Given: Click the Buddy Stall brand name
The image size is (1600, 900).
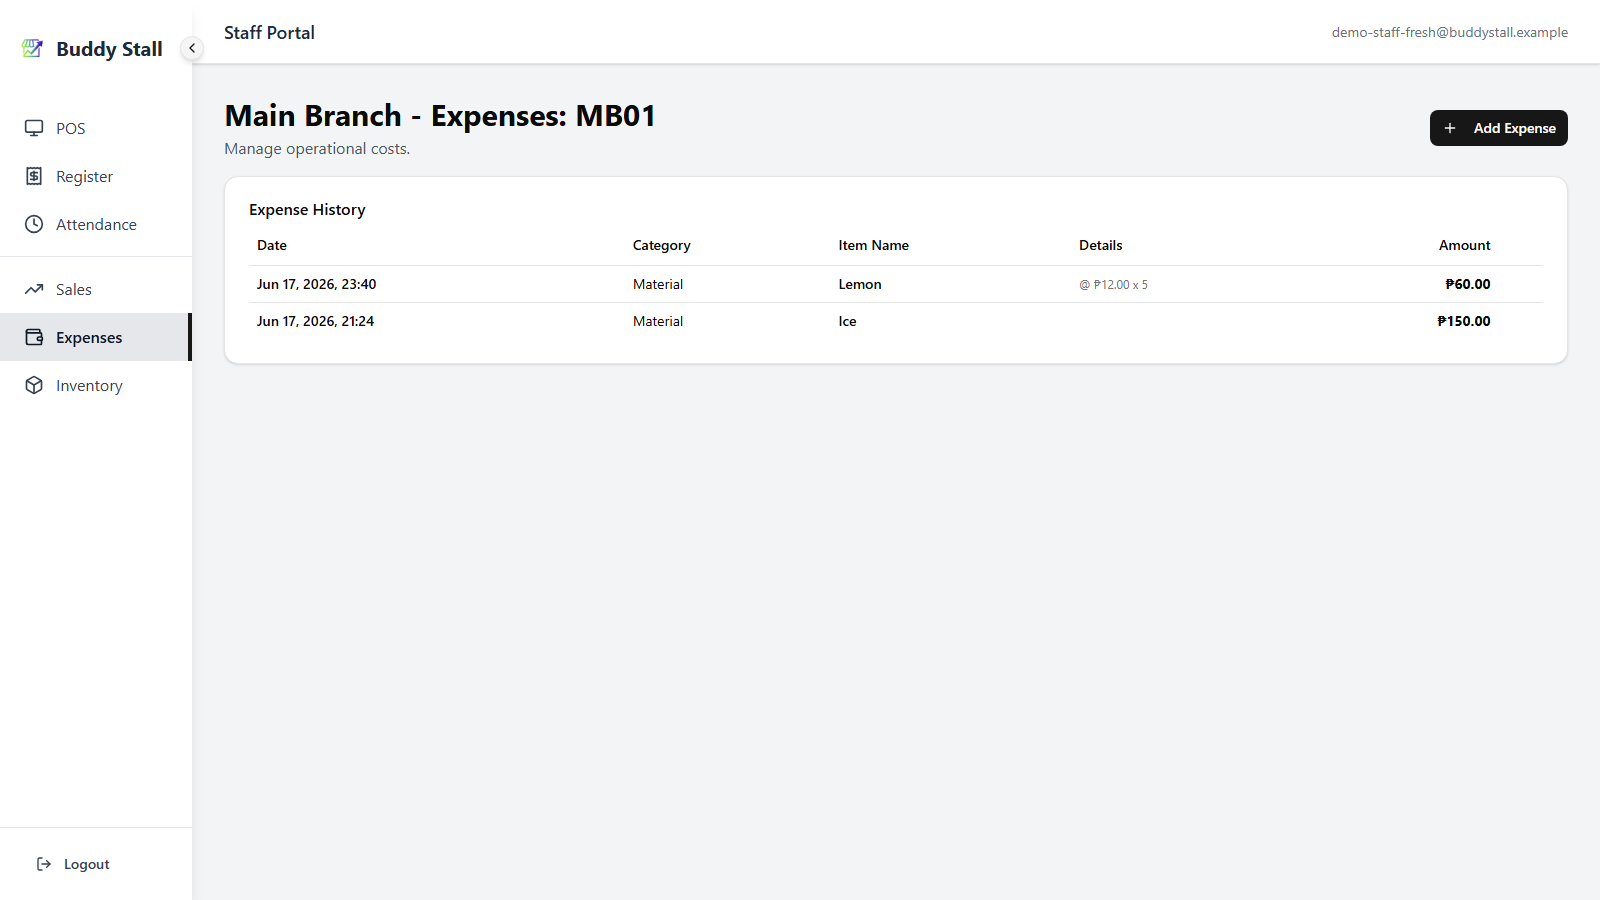Looking at the screenshot, I should [109, 49].
